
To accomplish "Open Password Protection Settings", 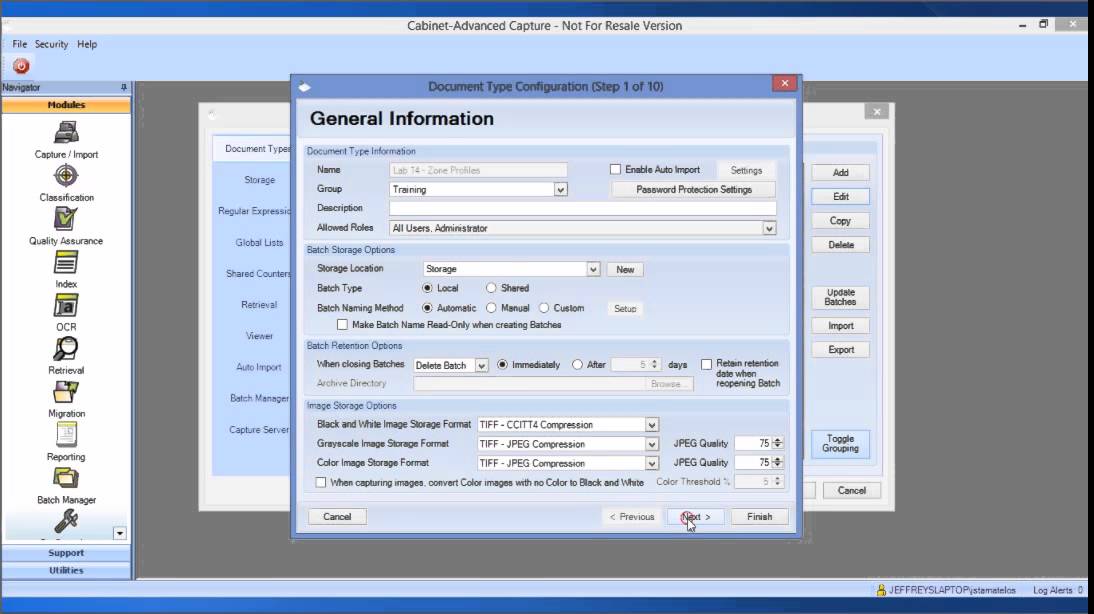I will click(x=694, y=190).
